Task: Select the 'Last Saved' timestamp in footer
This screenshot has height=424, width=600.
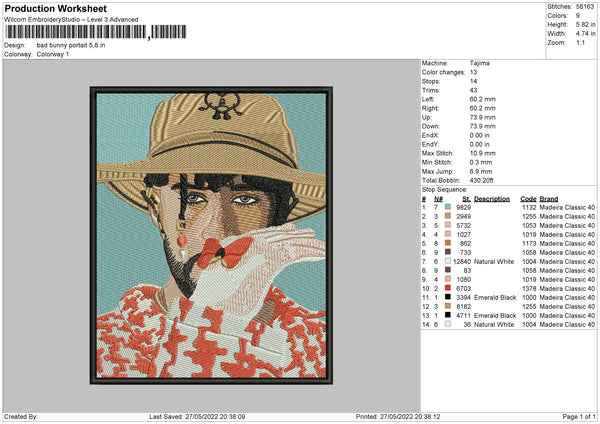Action: coord(197,416)
